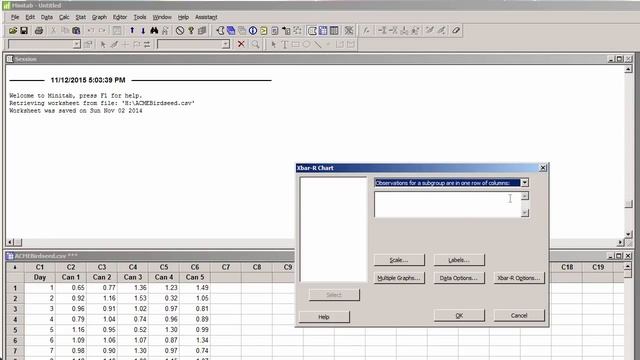Image resolution: width=640 pixels, height=360 pixels.
Task: Open the File menu
Action: click(x=15, y=17)
